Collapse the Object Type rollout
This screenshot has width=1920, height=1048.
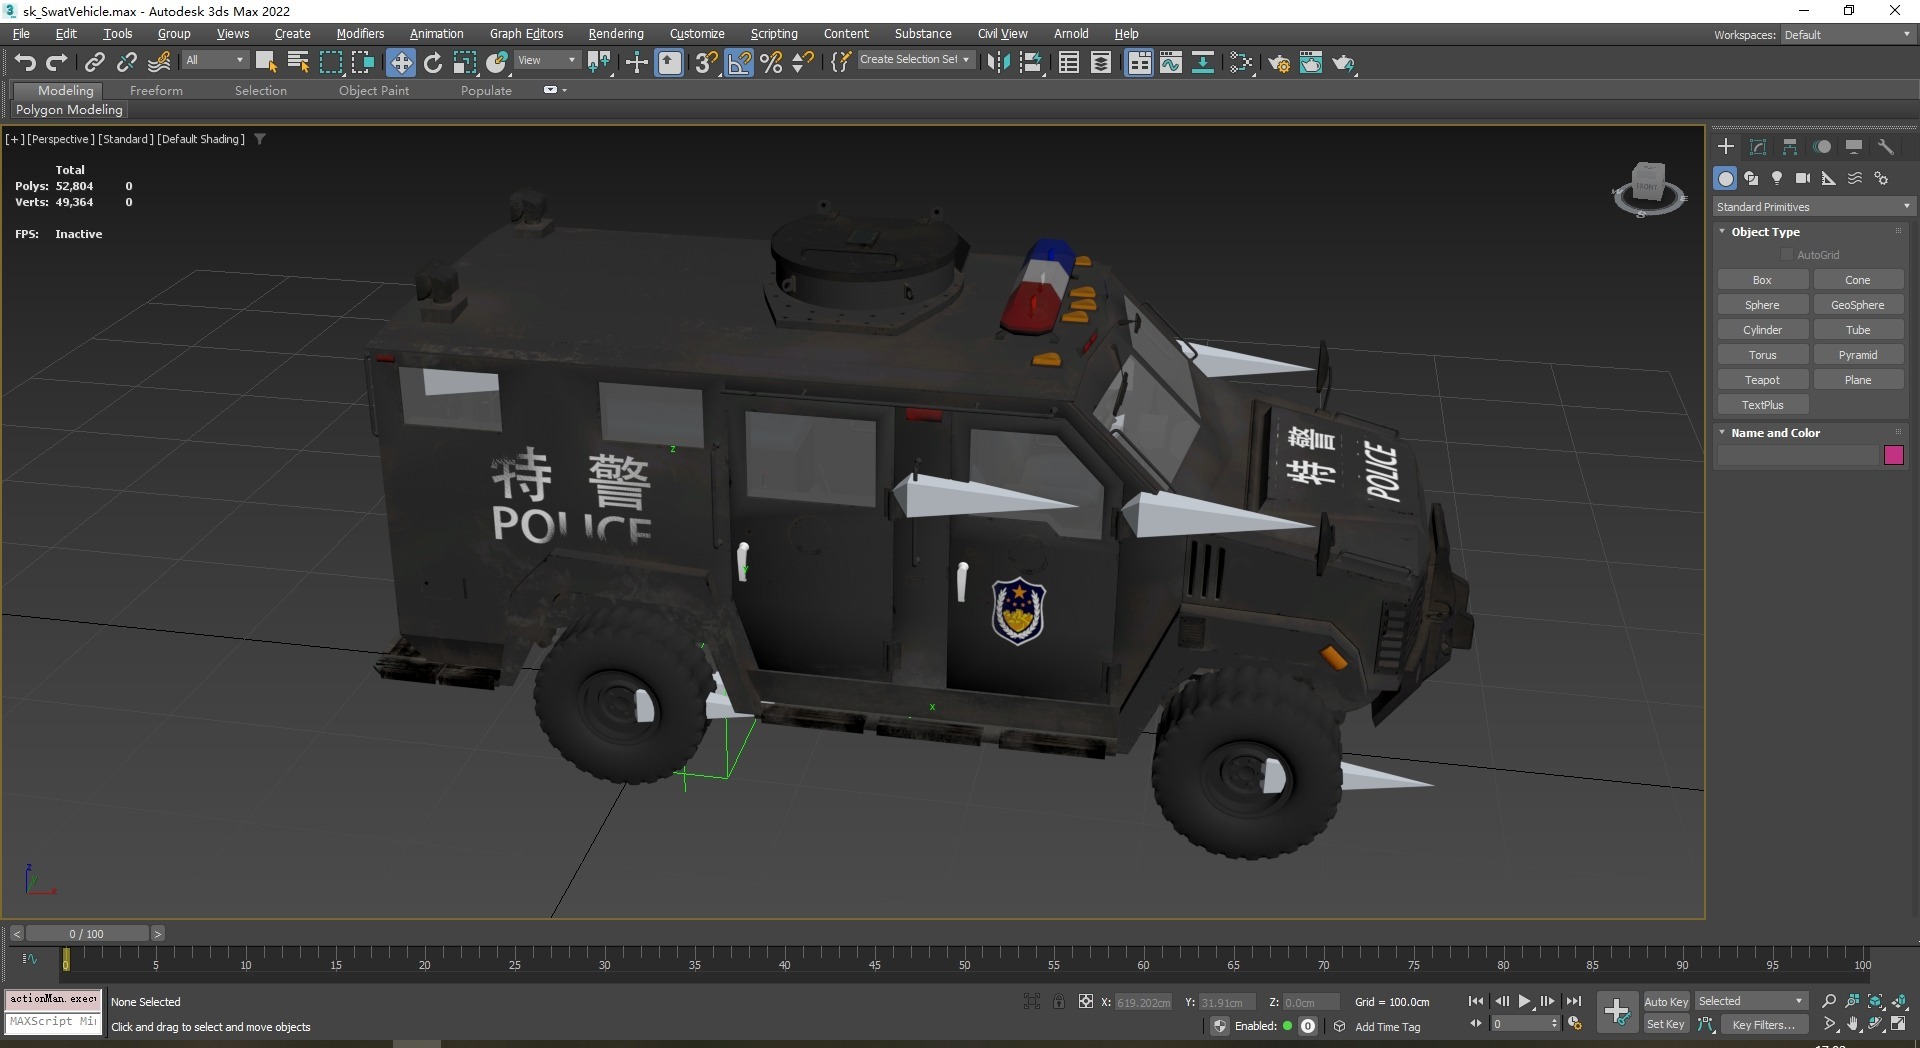coord(1764,232)
